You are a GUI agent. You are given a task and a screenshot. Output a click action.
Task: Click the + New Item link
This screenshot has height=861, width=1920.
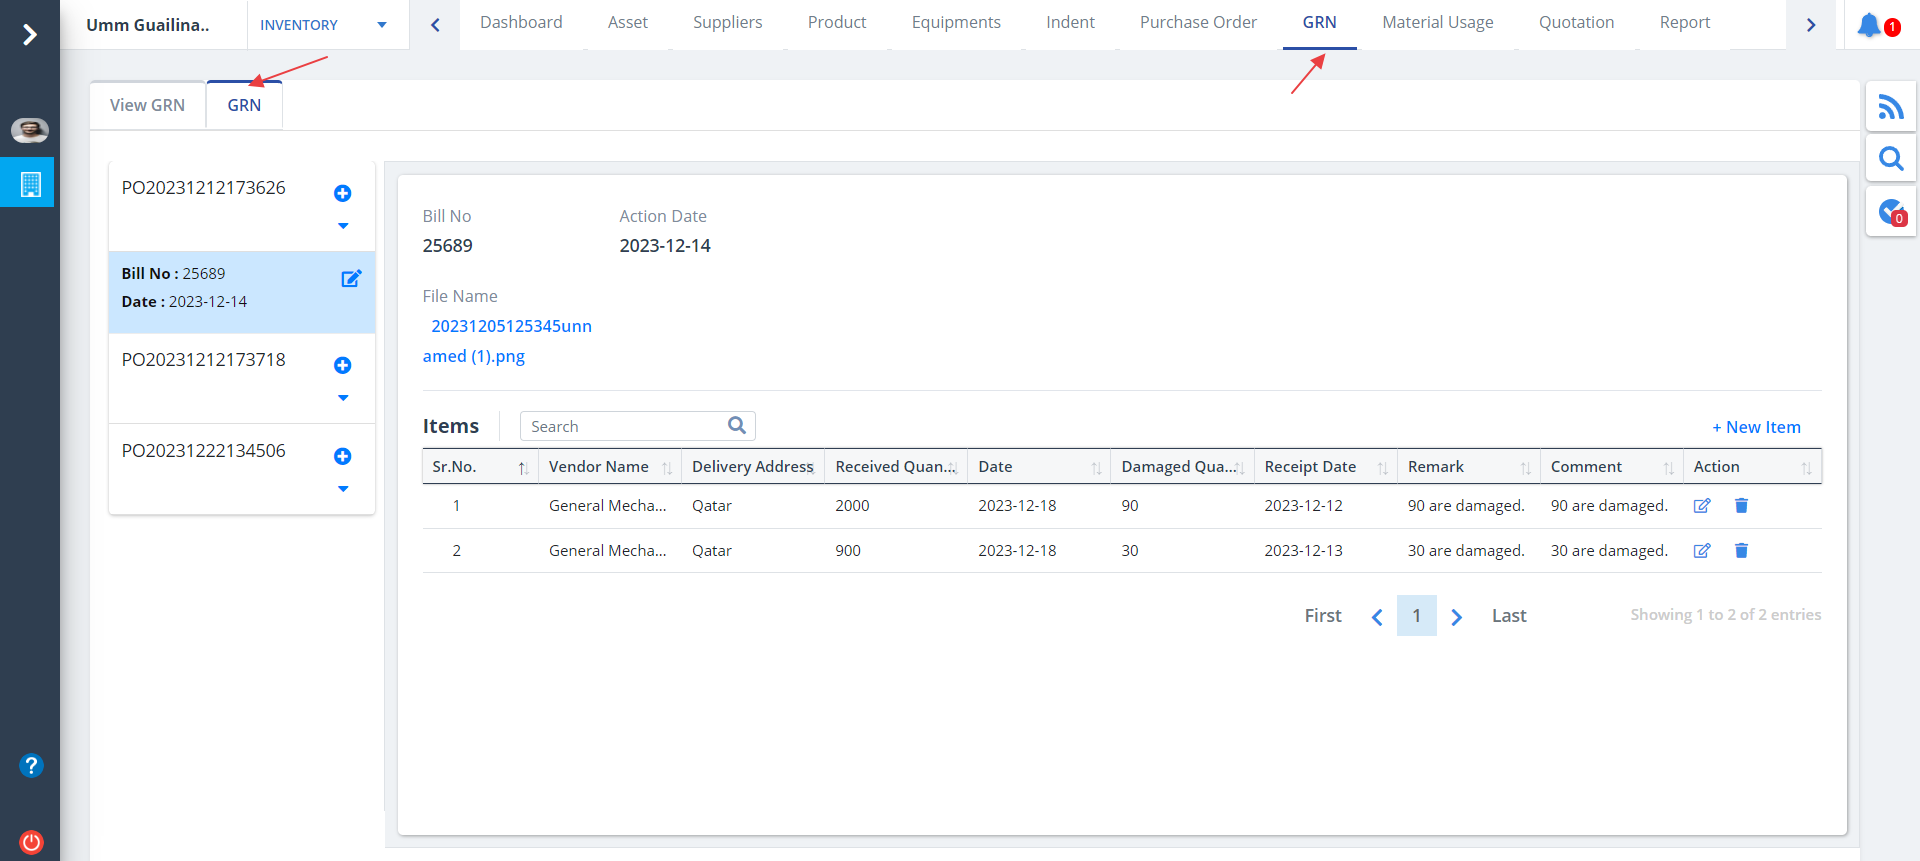pos(1756,427)
